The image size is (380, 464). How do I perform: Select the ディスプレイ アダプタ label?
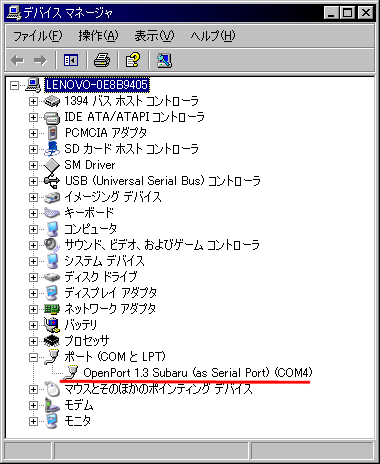(110, 293)
